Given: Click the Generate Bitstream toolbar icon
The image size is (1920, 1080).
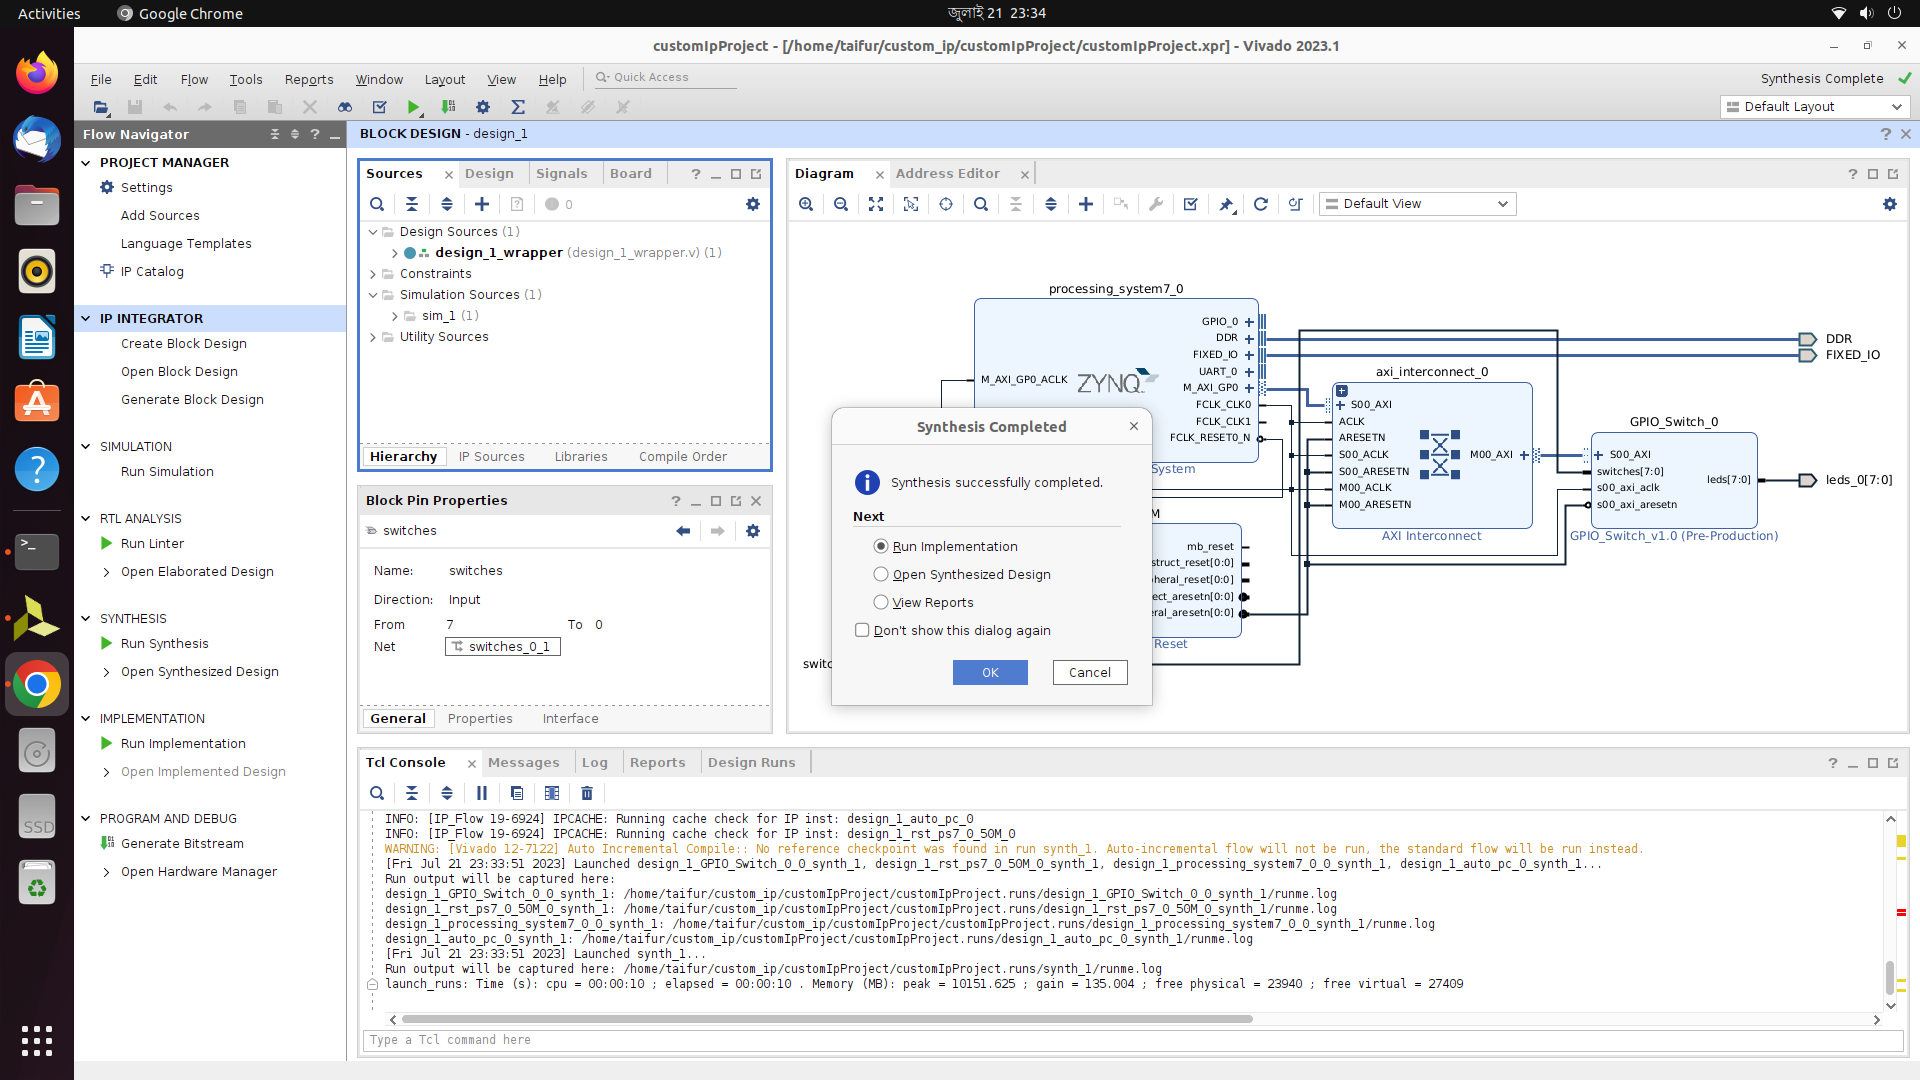Looking at the screenshot, I should (x=448, y=107).
